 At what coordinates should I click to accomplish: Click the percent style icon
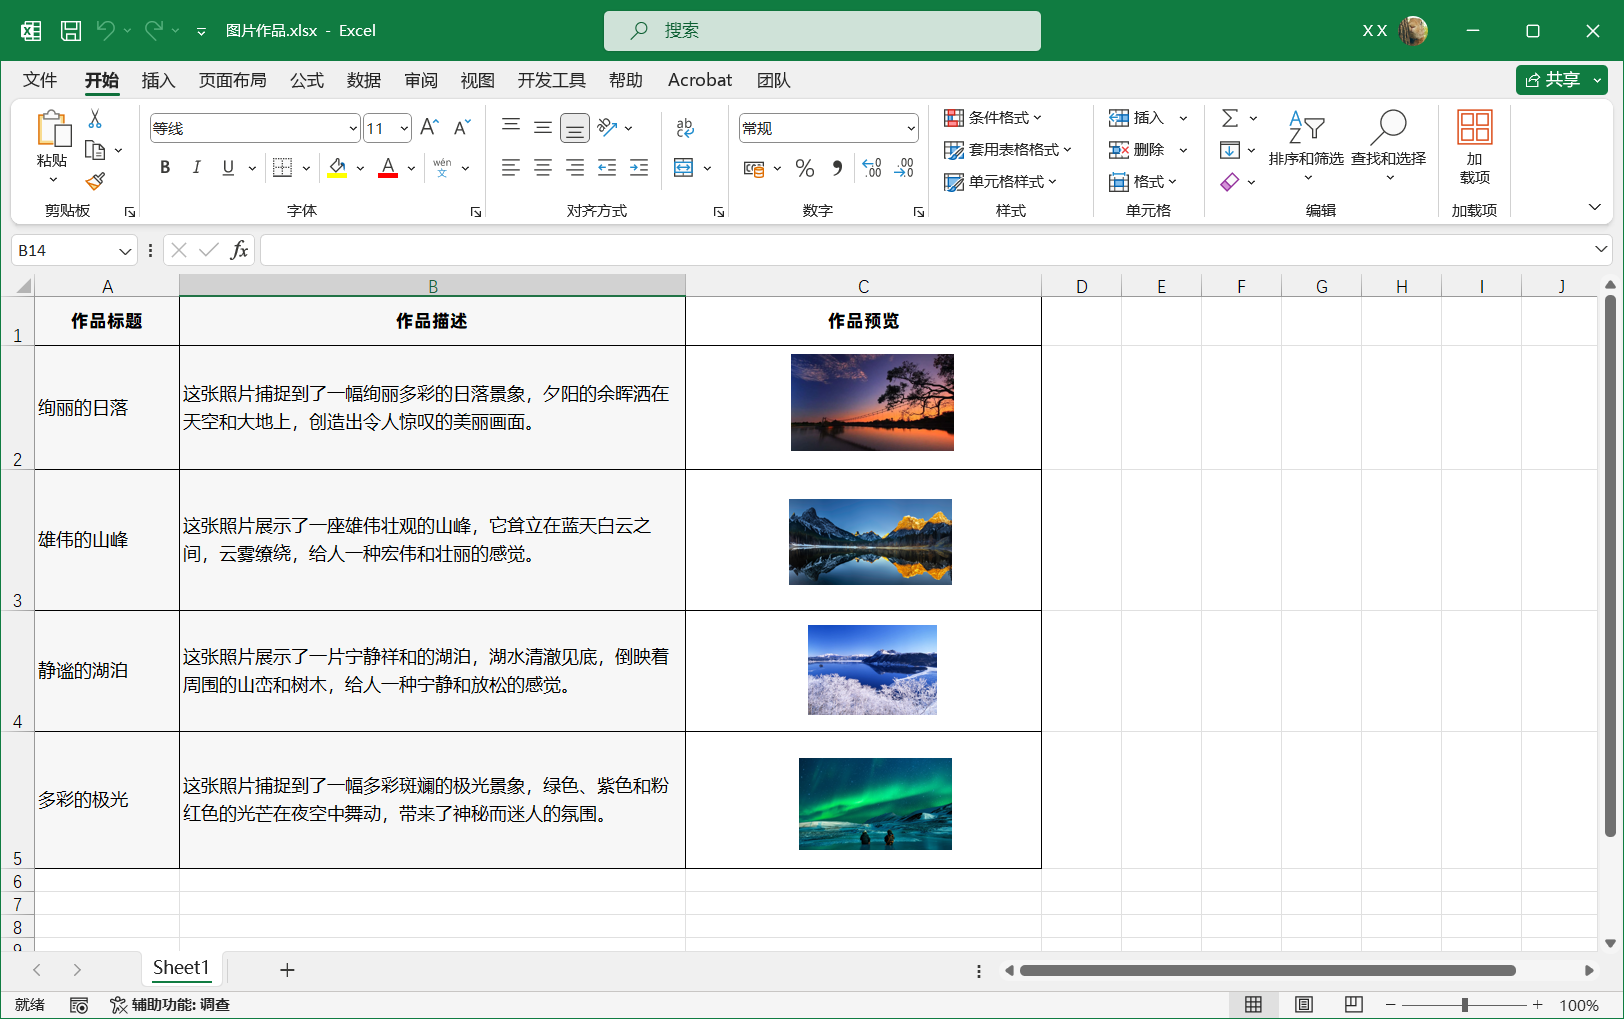pos(804,168)
